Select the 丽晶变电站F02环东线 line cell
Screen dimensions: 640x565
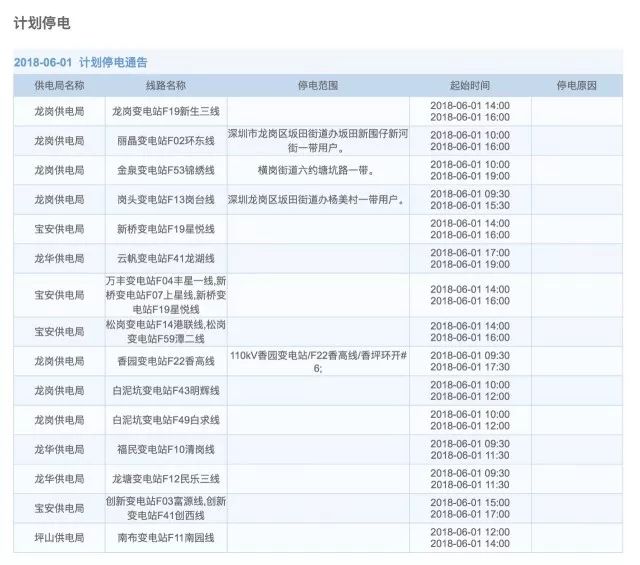coord(166,140)
